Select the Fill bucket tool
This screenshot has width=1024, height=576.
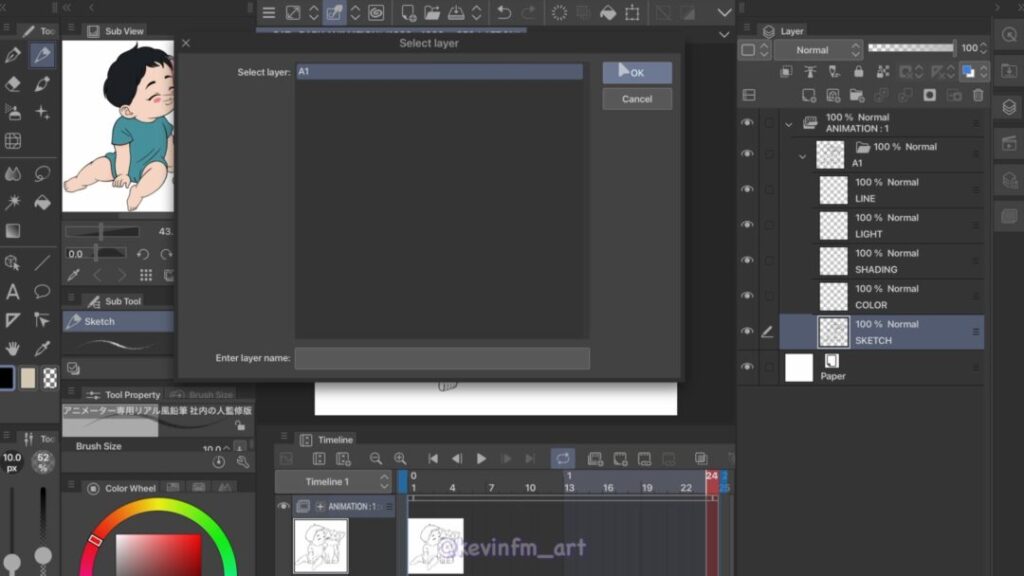point(42,202)
